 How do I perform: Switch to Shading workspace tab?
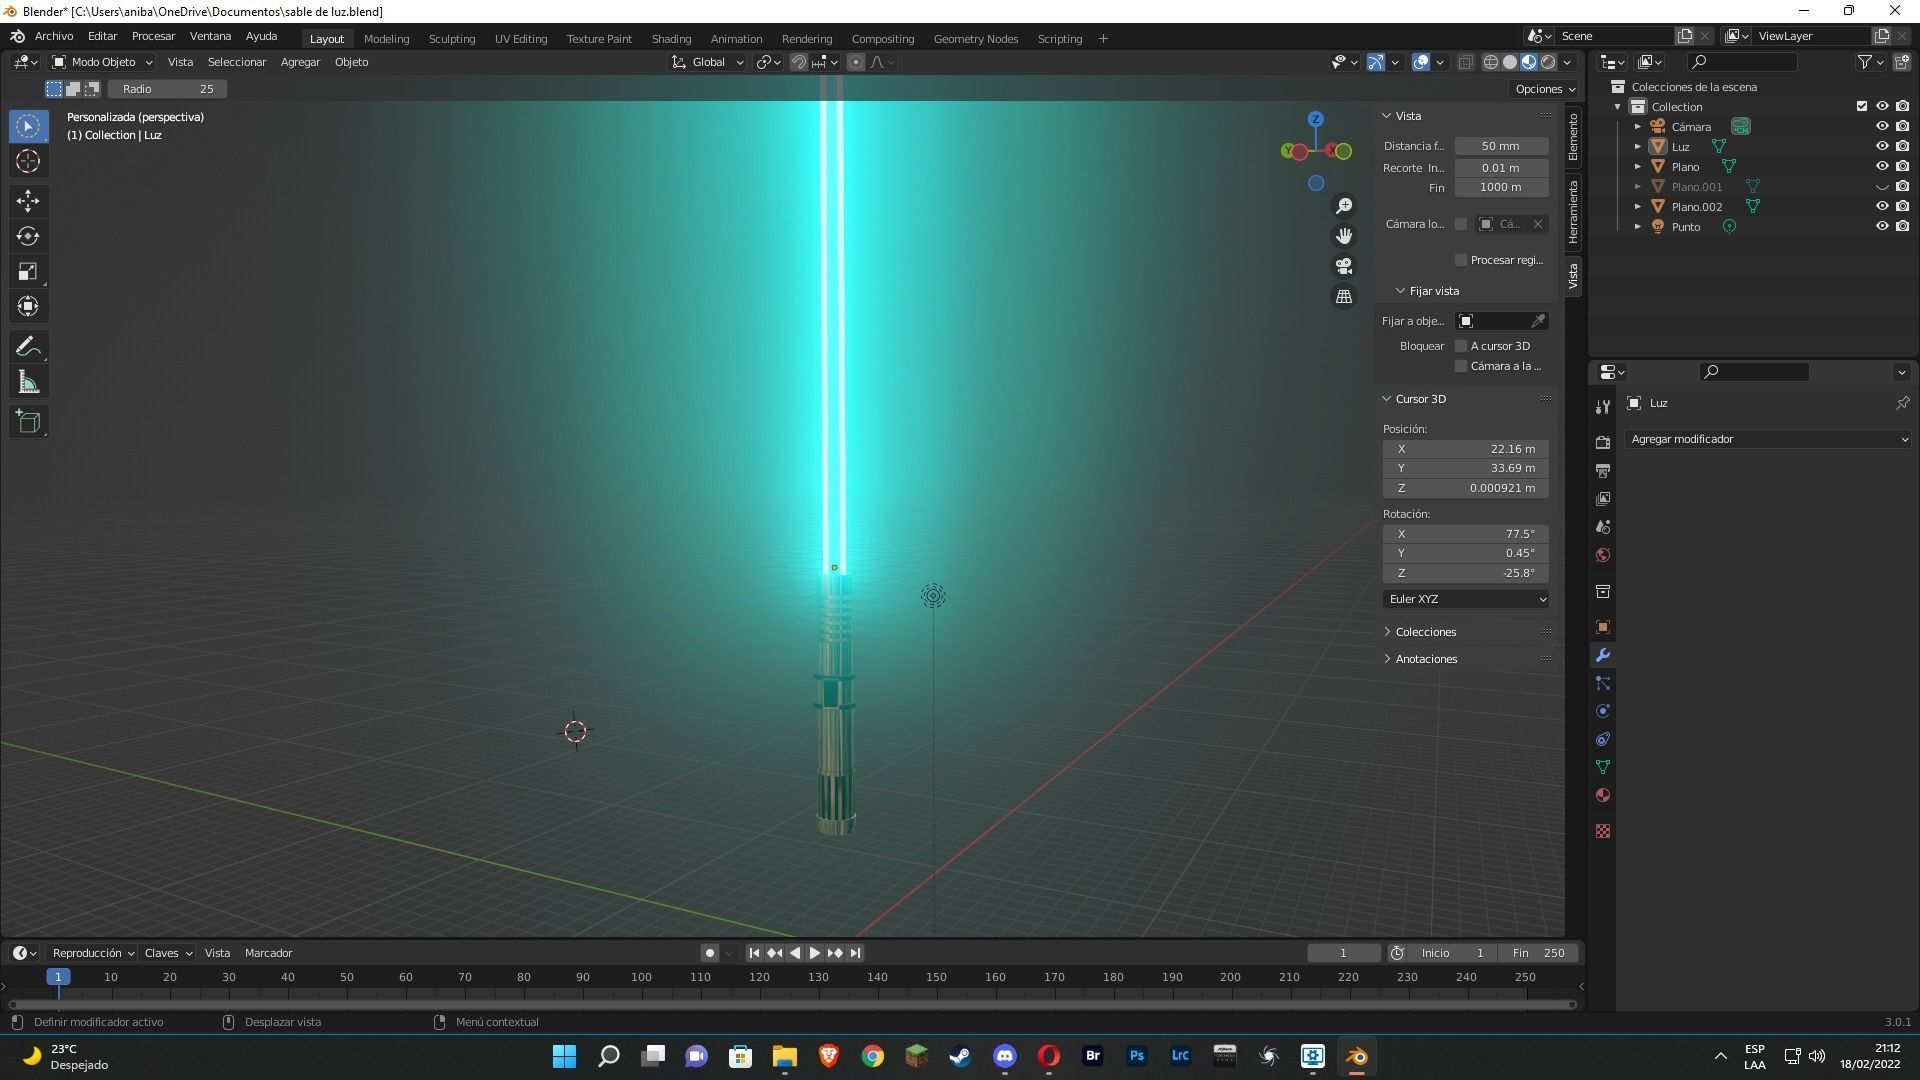coord(671,39)
